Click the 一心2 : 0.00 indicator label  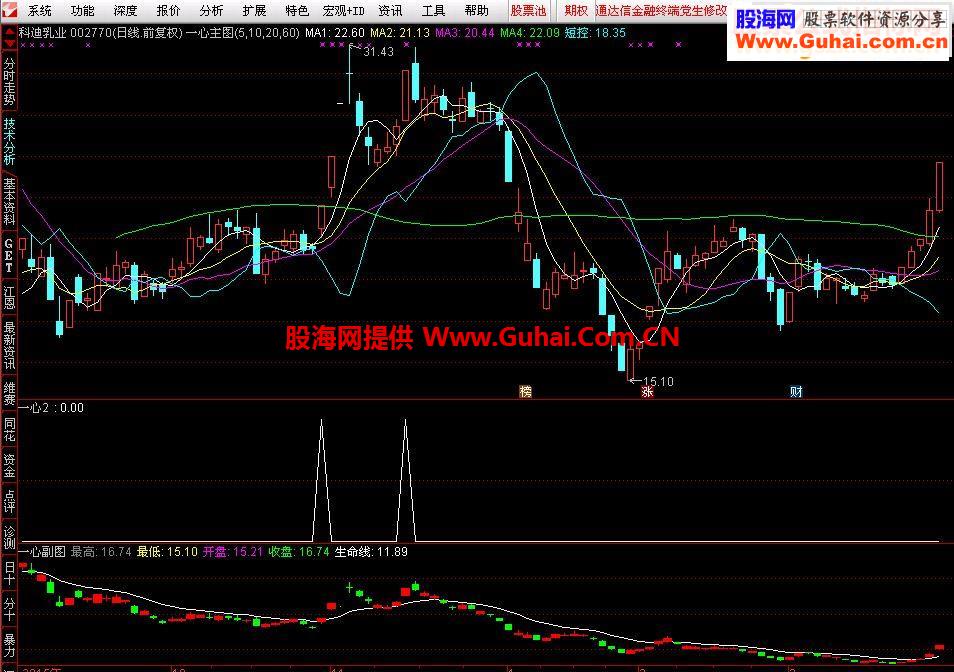click(x=51, y=408)
